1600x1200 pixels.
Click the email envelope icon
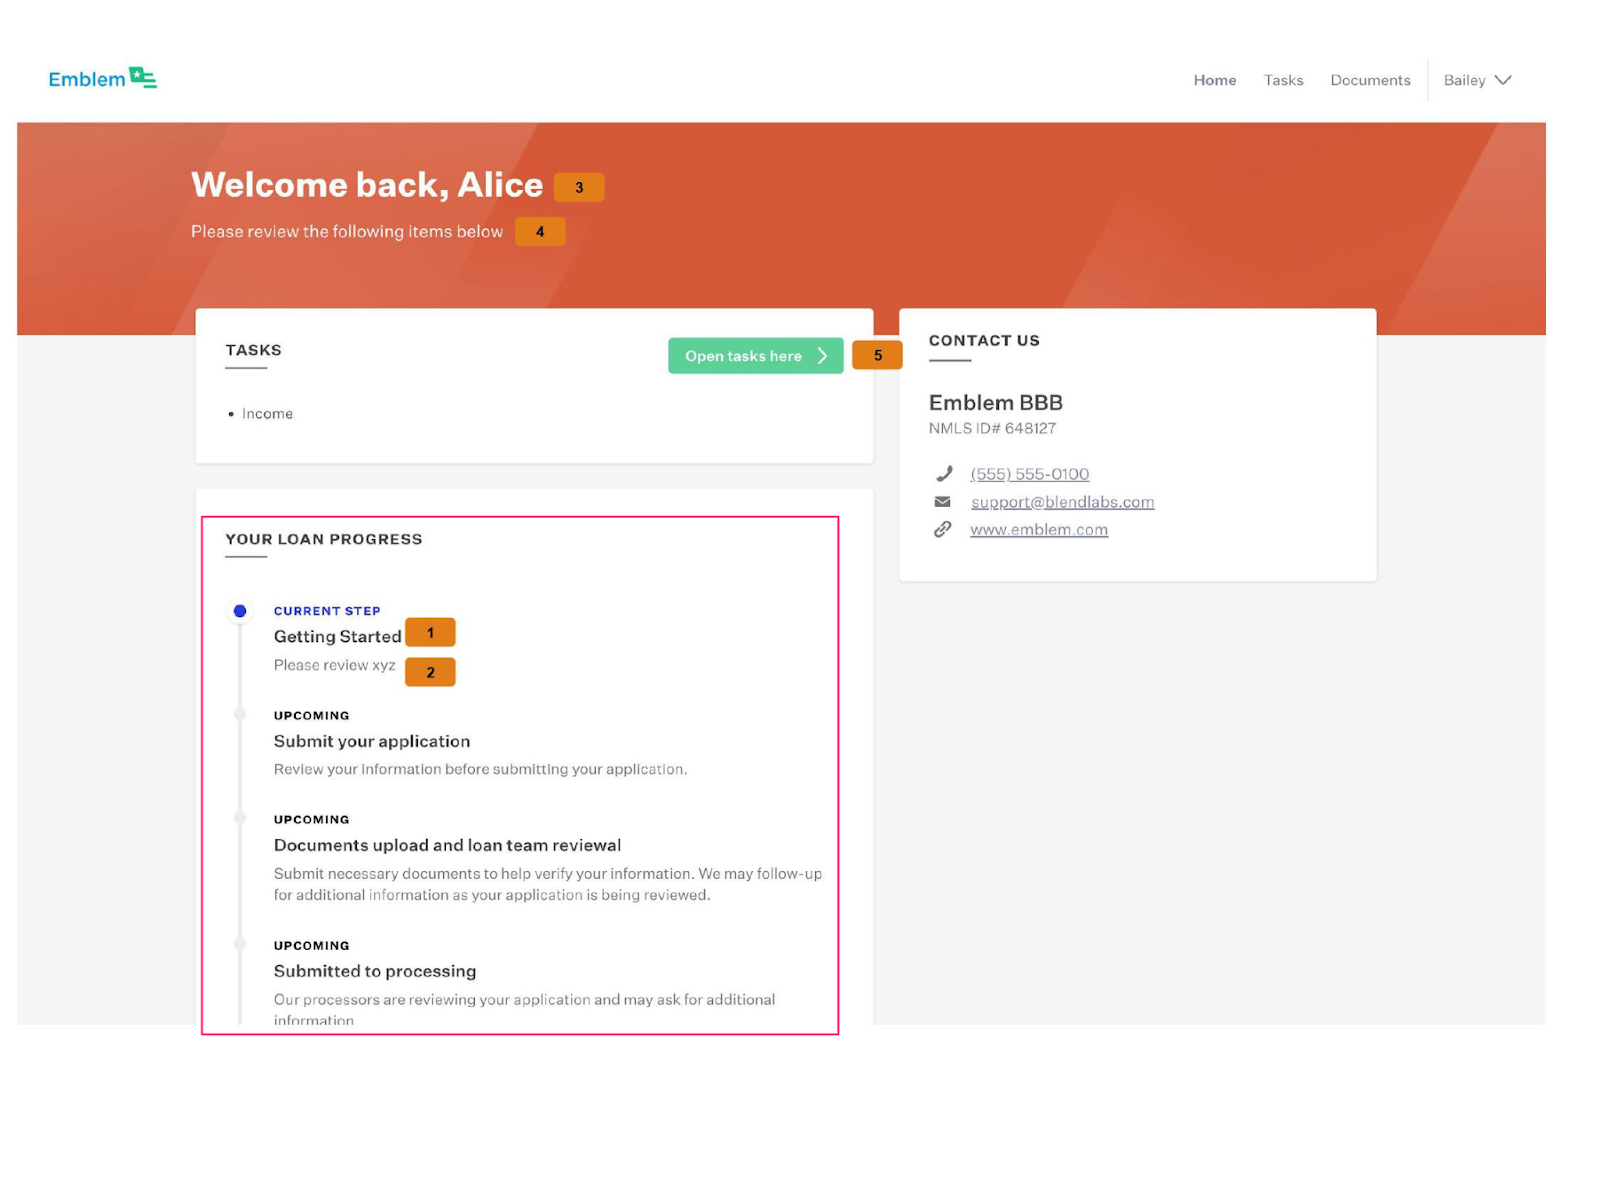coord(942,502)
